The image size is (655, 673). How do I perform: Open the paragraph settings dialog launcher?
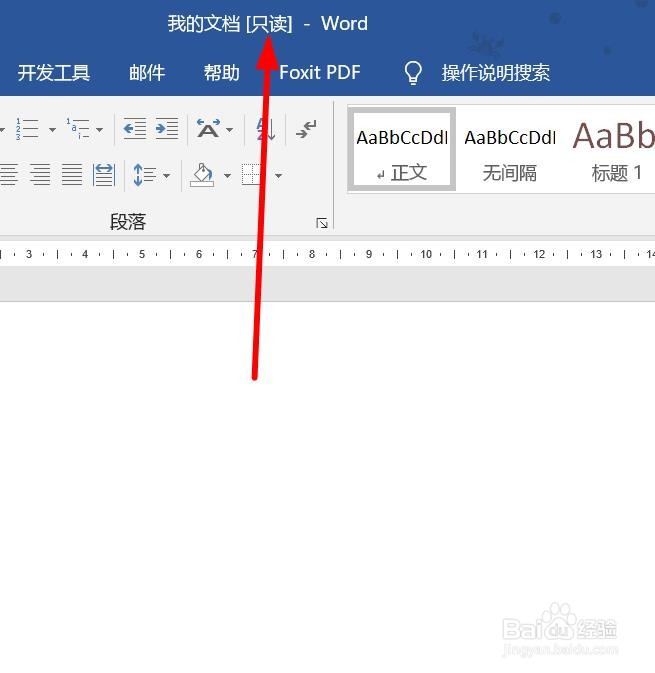(321, 223)
